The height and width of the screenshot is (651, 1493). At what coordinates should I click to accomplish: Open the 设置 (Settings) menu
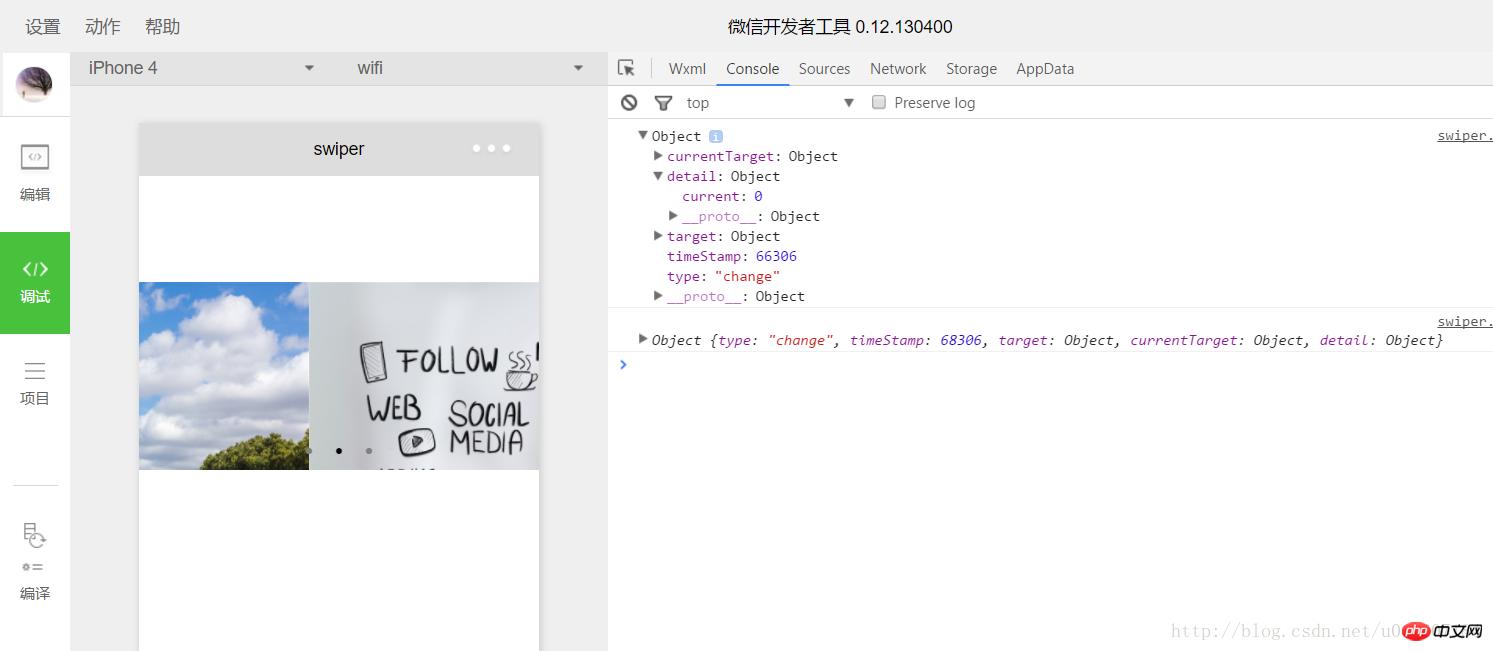pos(43,27)
